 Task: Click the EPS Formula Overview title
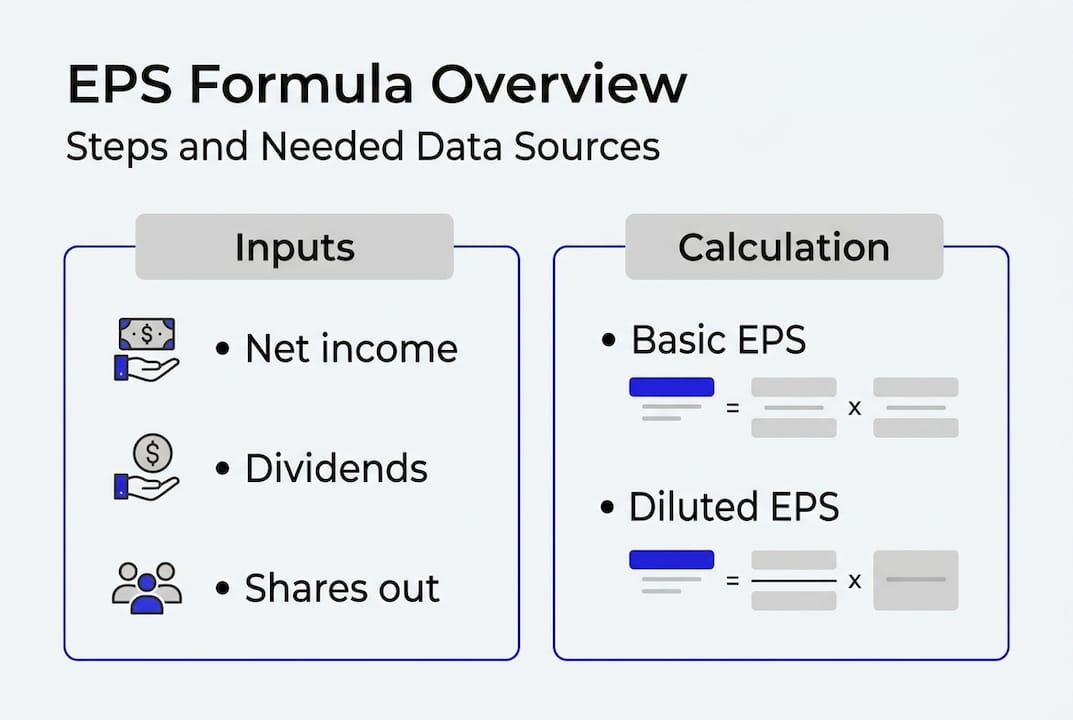376,86
